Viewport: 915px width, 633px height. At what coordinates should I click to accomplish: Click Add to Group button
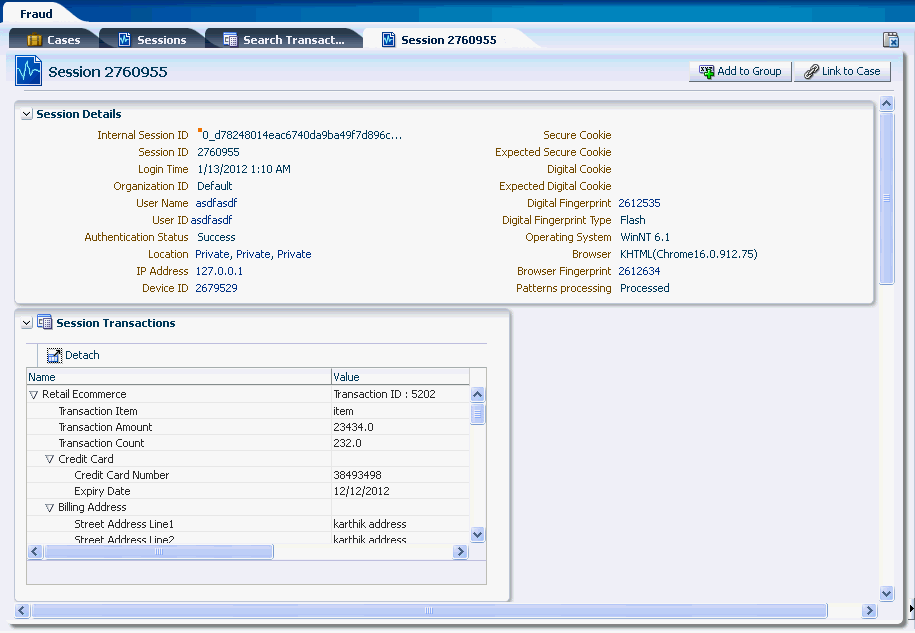click(x=740, y=71)
